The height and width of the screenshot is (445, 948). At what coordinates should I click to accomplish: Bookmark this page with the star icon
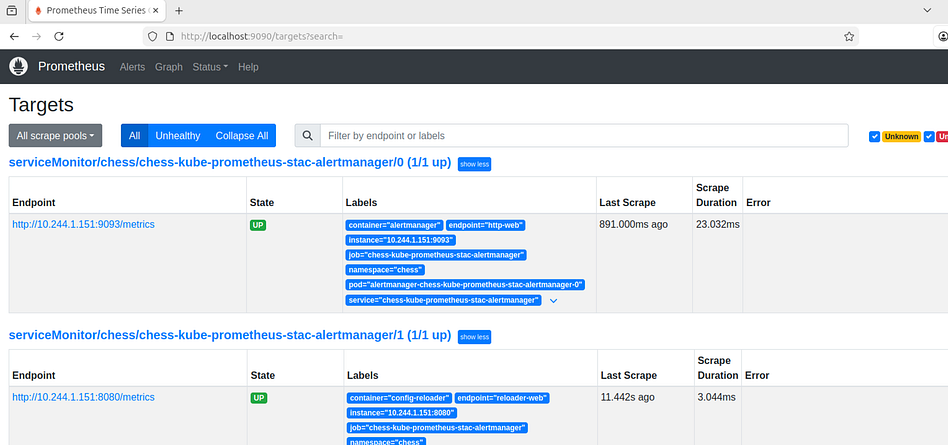coord(849,36)
